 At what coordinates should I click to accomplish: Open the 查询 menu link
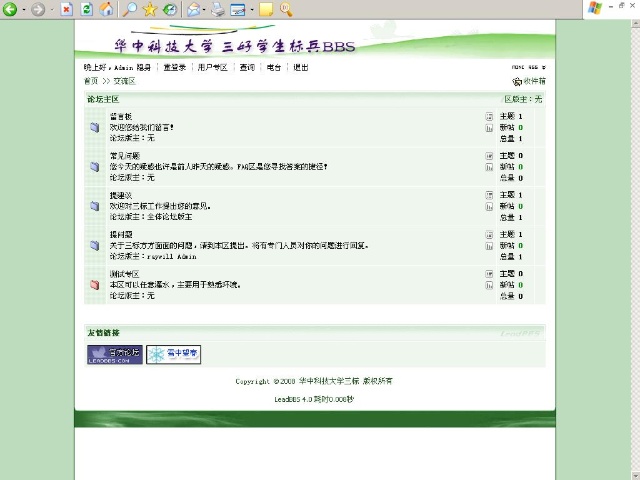[247, 67]
